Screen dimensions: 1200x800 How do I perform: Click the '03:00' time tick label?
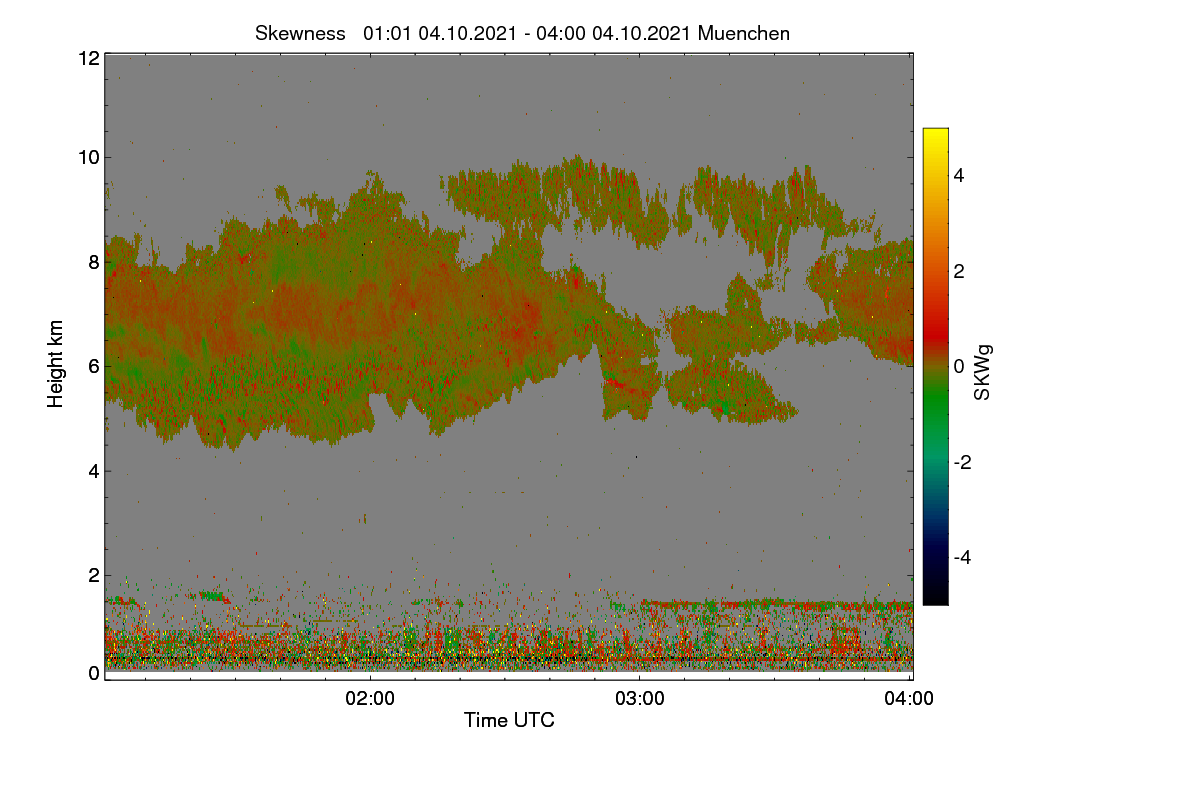640,699
